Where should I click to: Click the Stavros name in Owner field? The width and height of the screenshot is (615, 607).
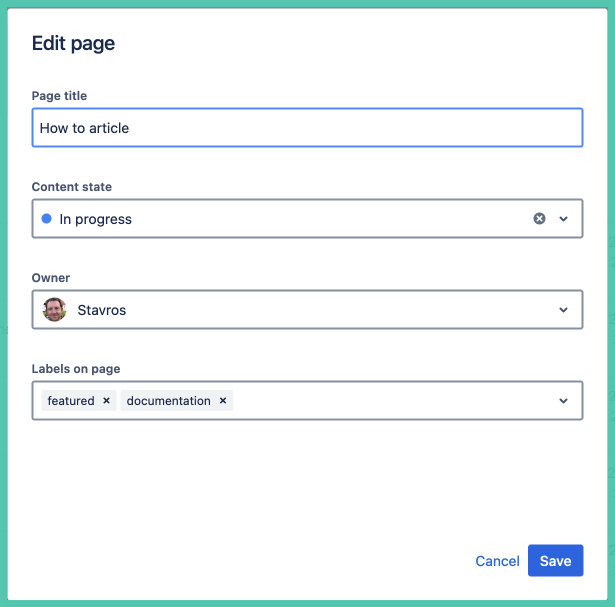click(x=102, y=310)
